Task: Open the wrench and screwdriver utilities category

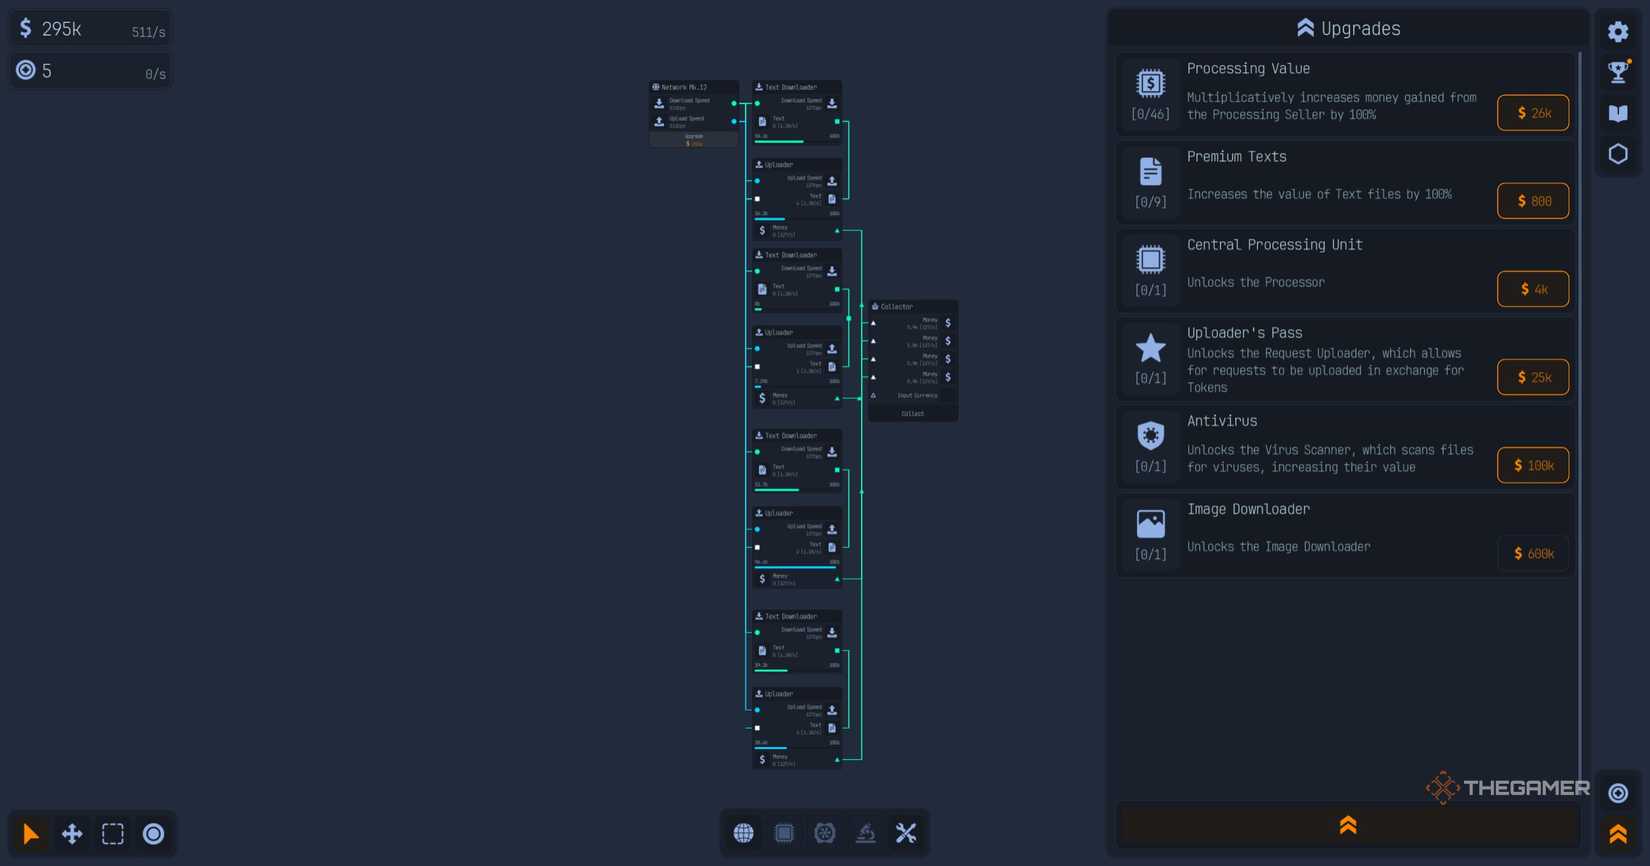Action: (906, 833)
